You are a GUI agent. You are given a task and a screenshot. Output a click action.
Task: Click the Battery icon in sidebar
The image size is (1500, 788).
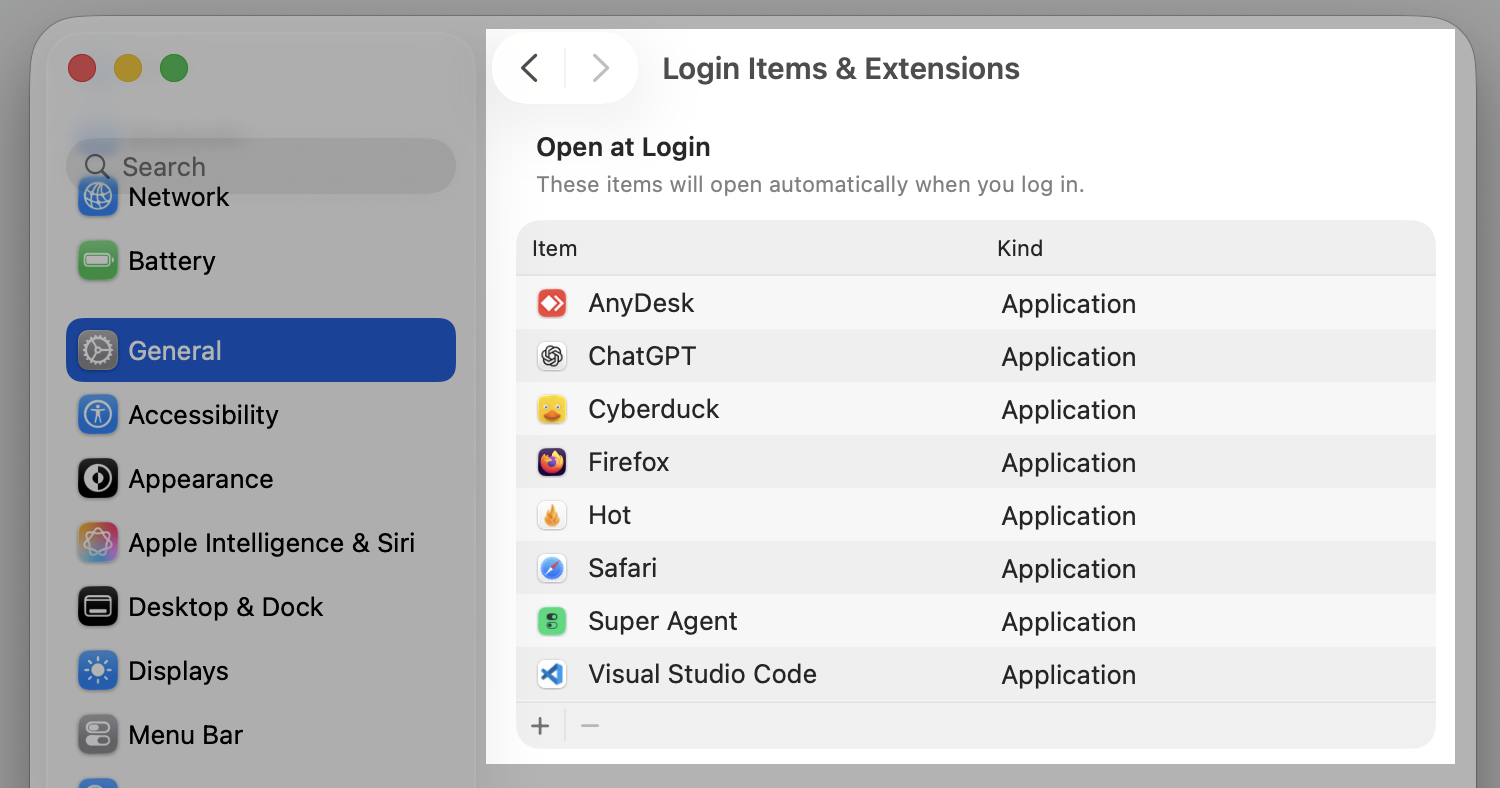click(x=98, y=261)
